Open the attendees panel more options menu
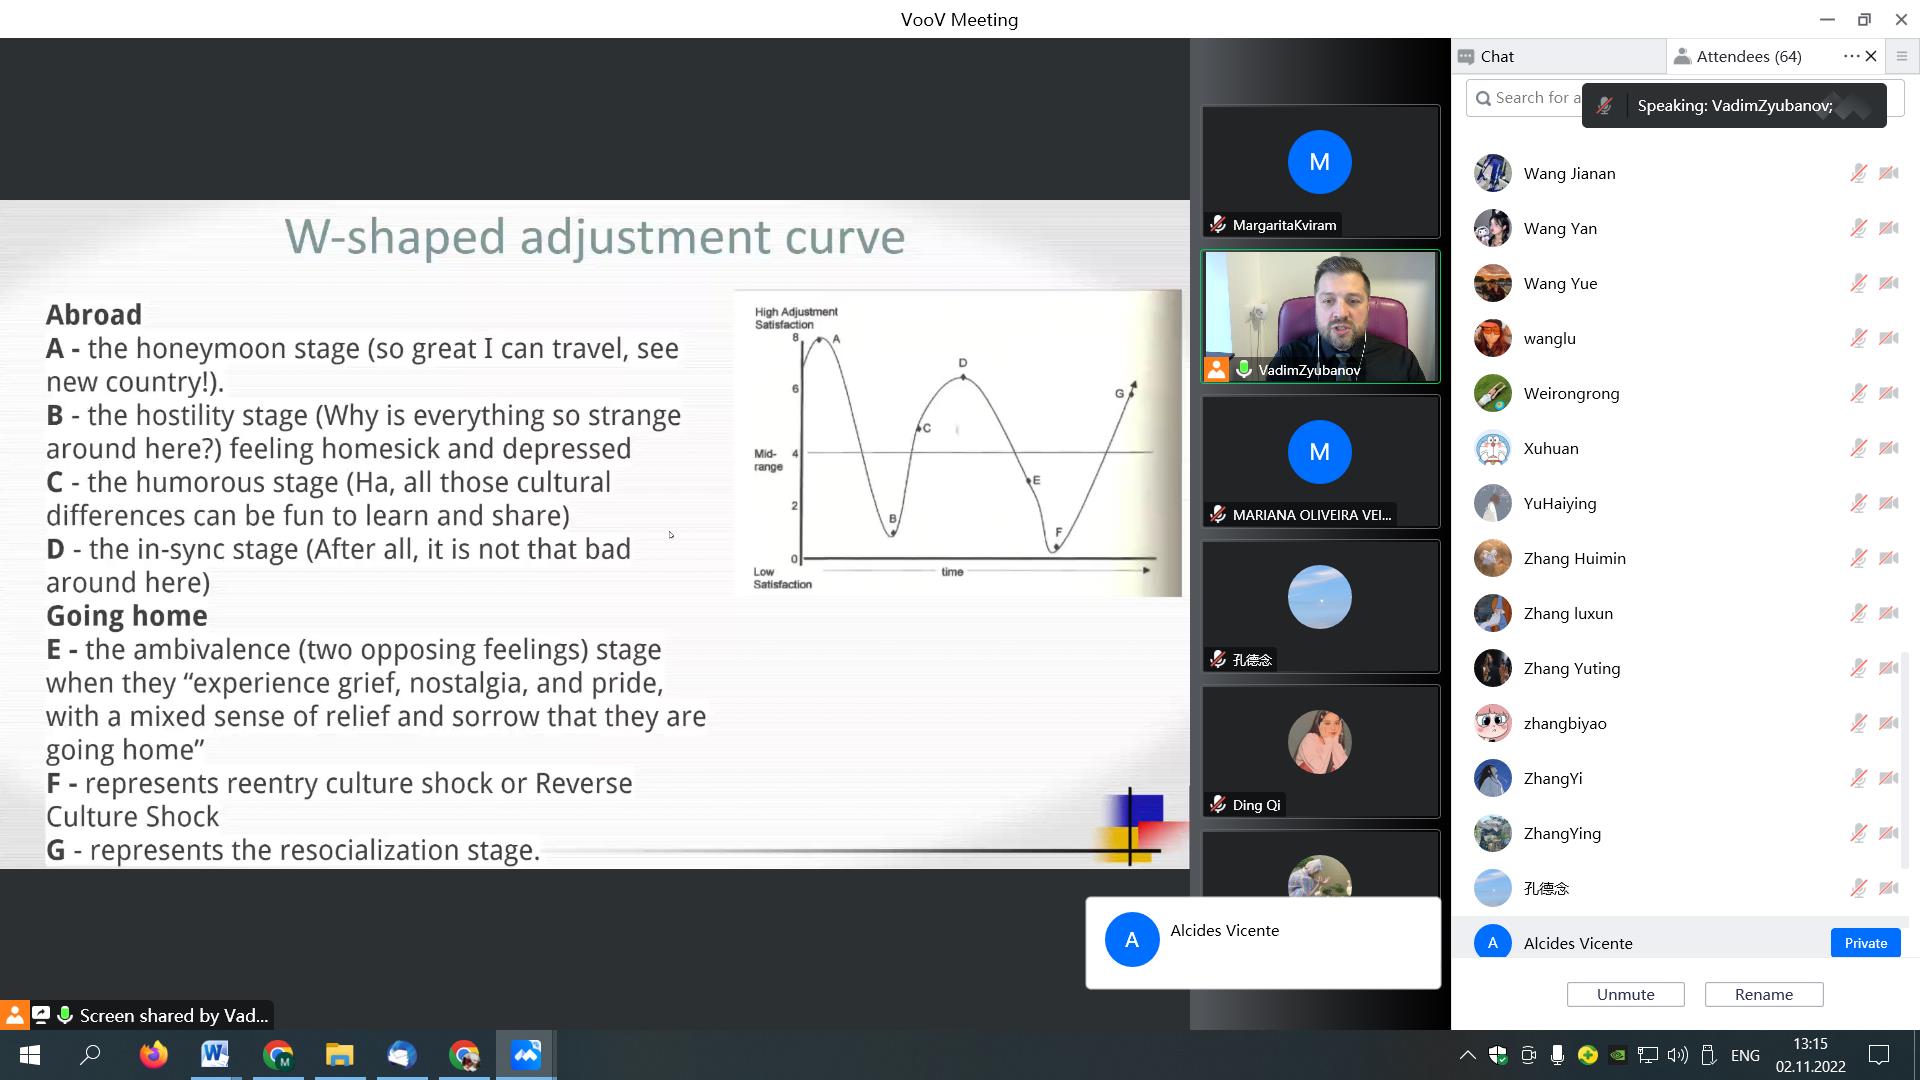1920x1080 pixels. [x=1851, y=56]
